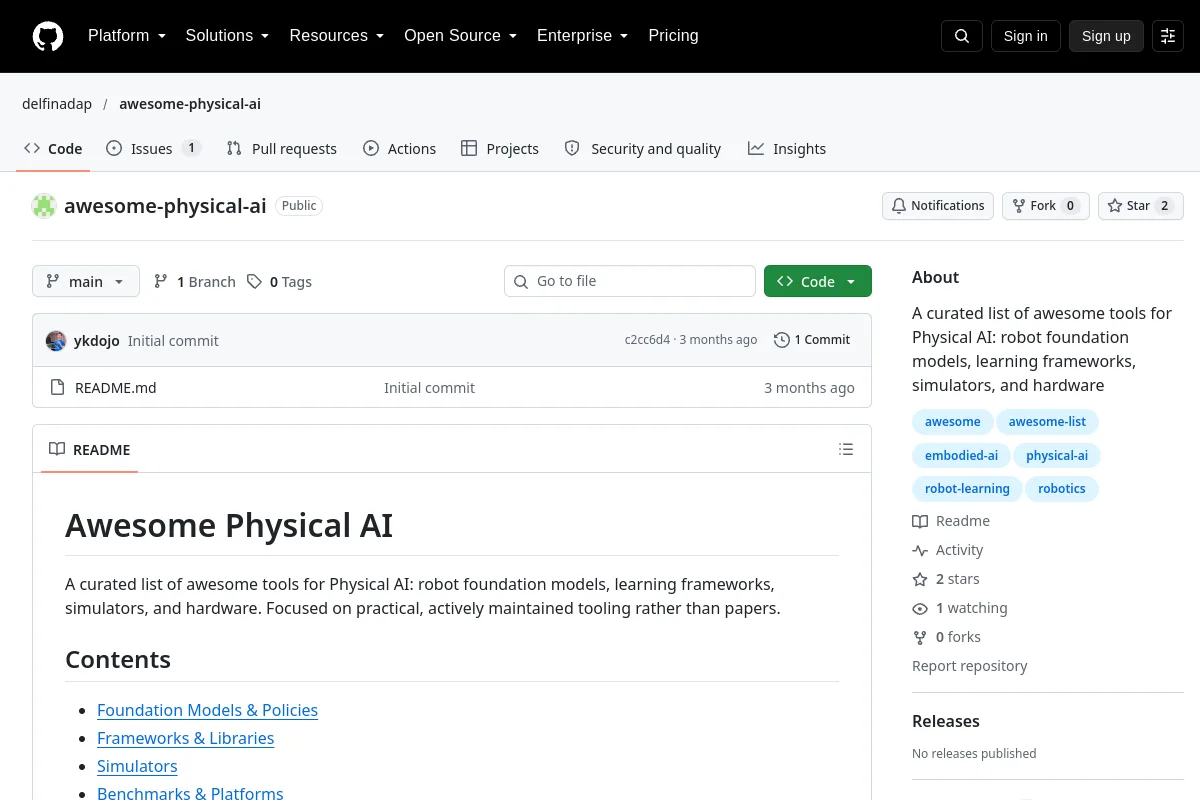Select the embodied-ai topic tag
Image resolution: width=1200 pixels, height=800 pixels.
point(961,456)
